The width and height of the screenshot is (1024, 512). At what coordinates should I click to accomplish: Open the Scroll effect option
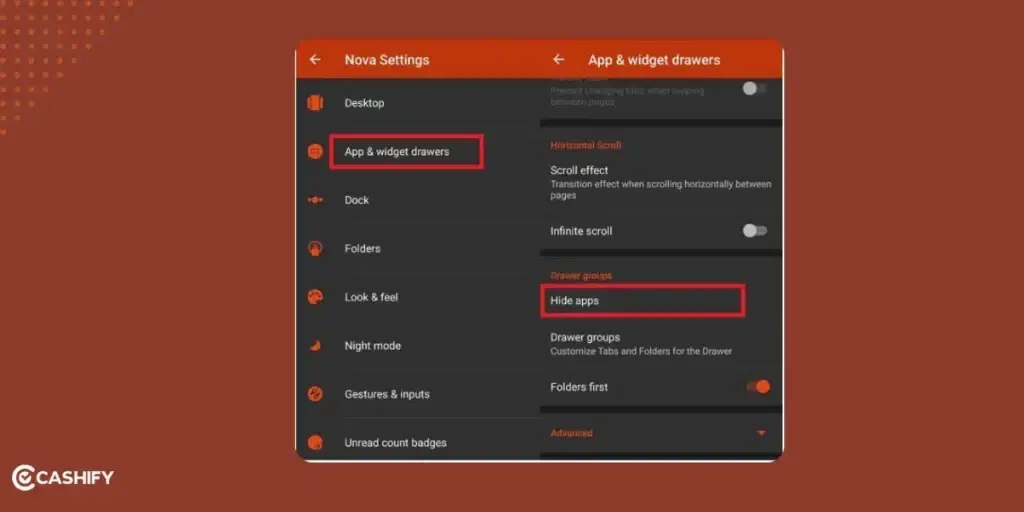point(661,183)
